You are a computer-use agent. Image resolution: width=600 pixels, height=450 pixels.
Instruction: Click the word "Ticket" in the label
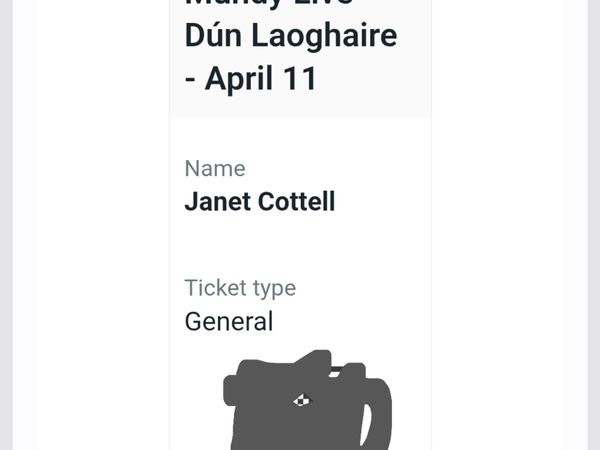[214, 288]
